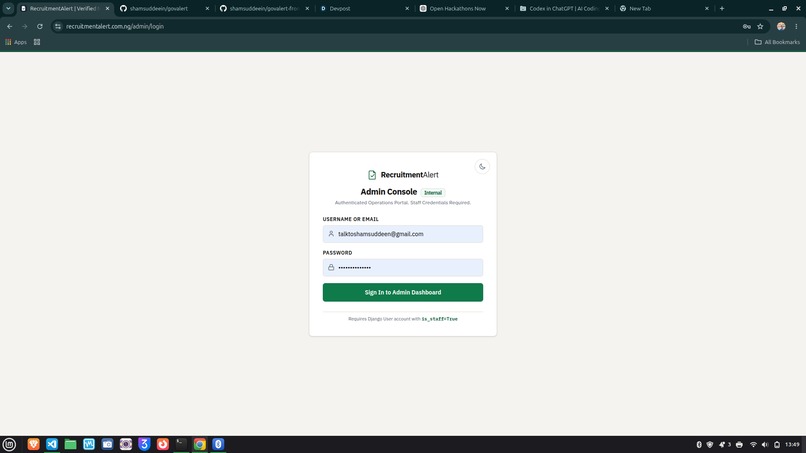Switch to the RecruitmentAlert browser tab
The image size is (806, 453).
(x=64, y=8)
